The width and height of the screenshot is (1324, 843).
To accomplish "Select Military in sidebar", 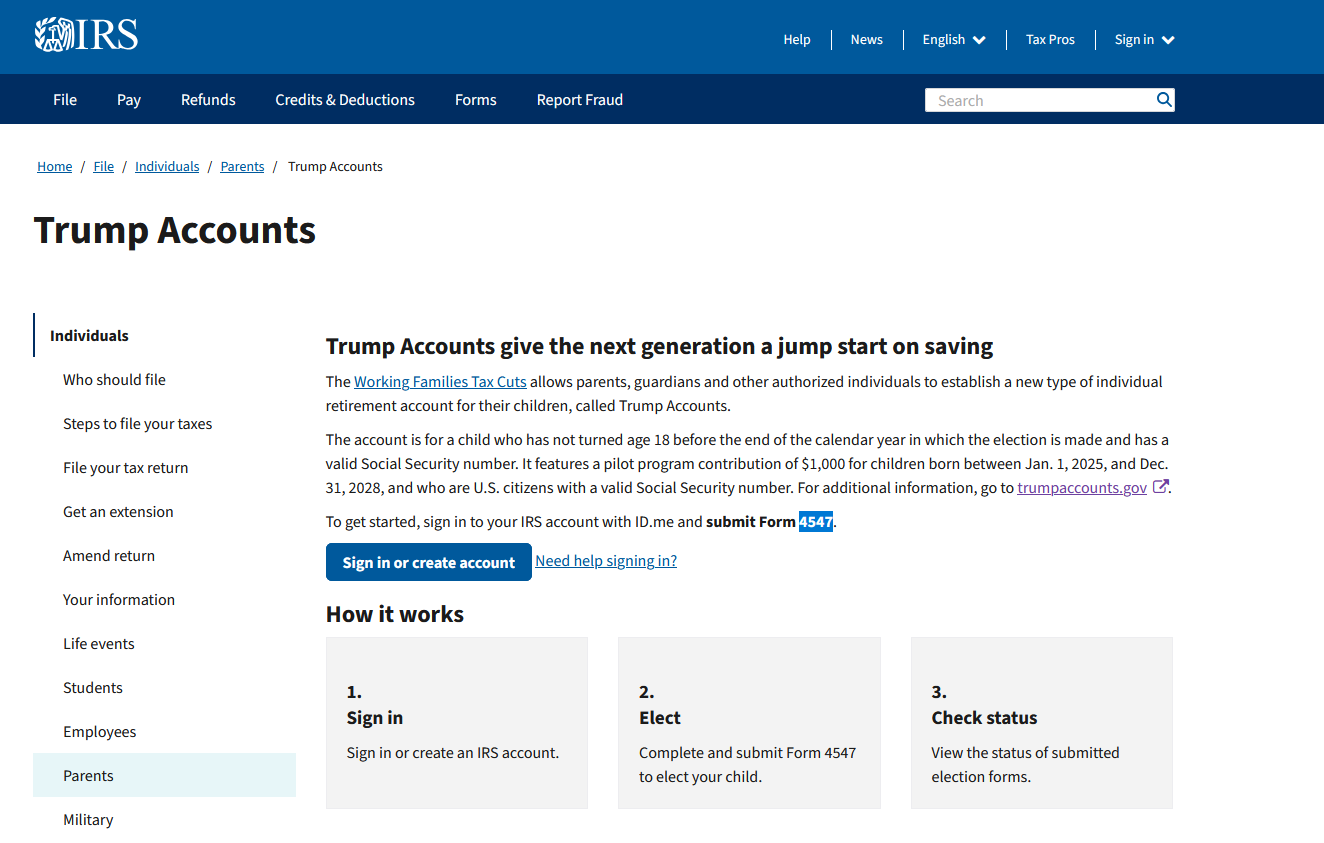I will point(88,820).
